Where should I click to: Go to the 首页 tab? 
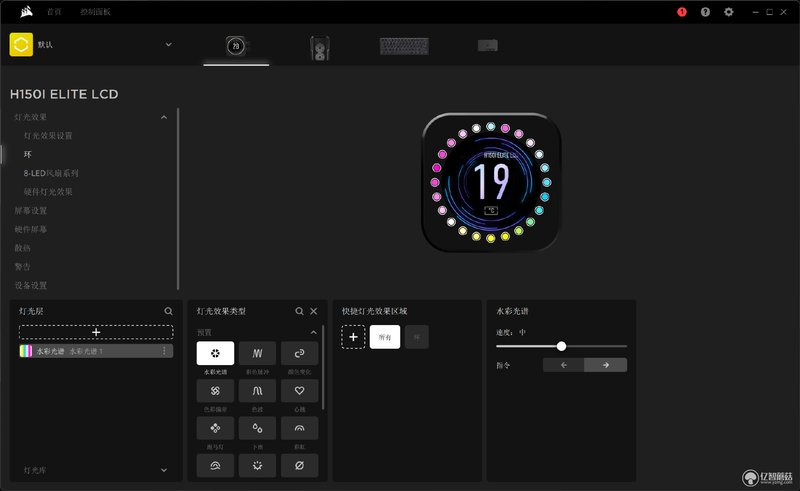pos(54,12)
